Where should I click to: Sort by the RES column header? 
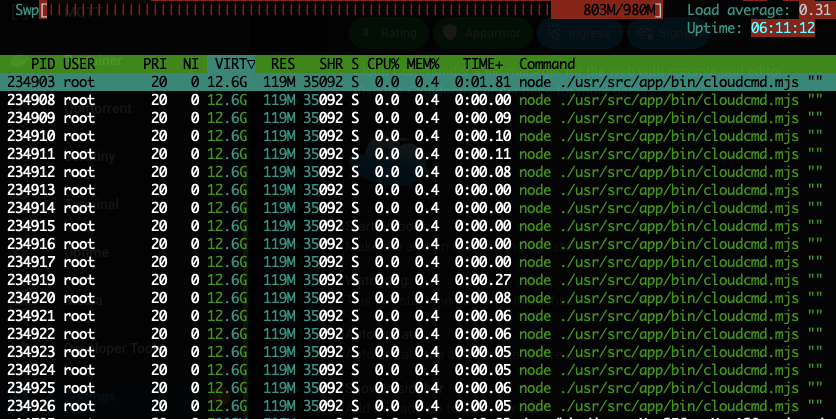[283, 64]
